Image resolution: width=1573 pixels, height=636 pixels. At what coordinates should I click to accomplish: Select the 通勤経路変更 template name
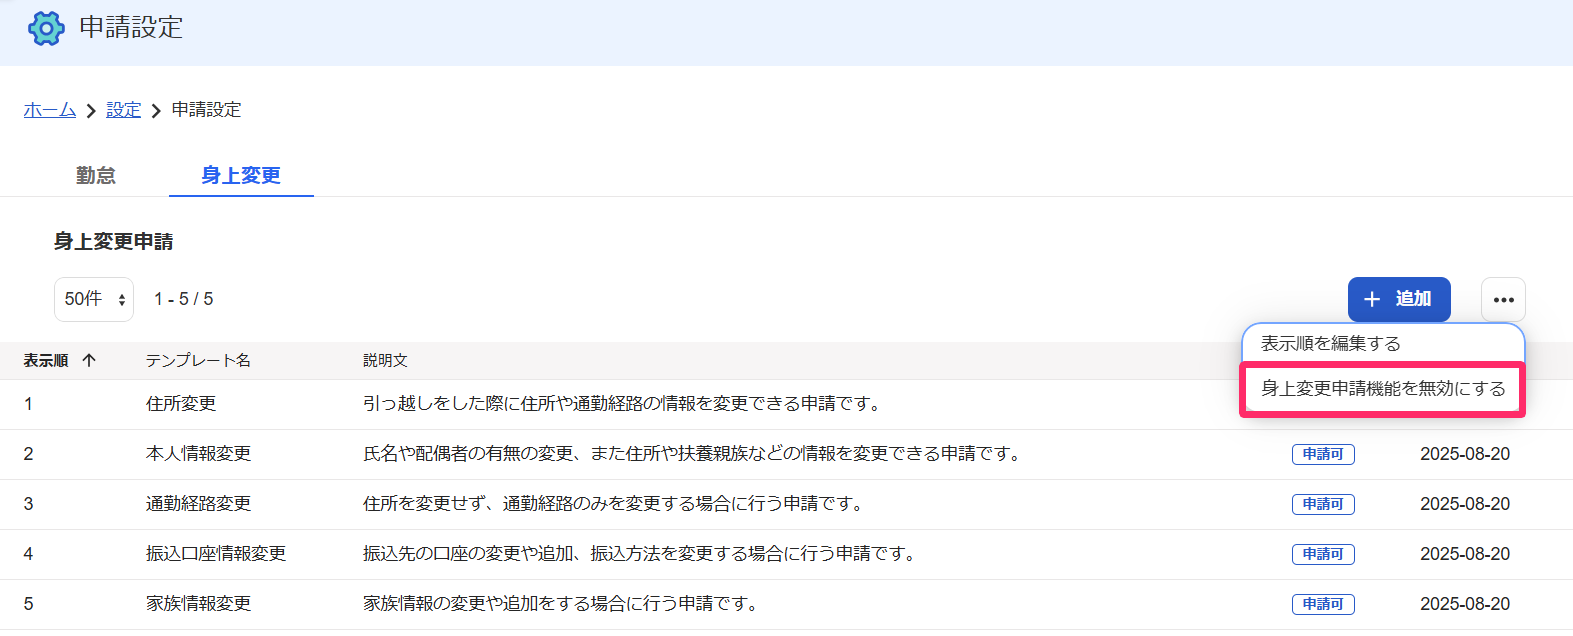[x=198, y=504]
